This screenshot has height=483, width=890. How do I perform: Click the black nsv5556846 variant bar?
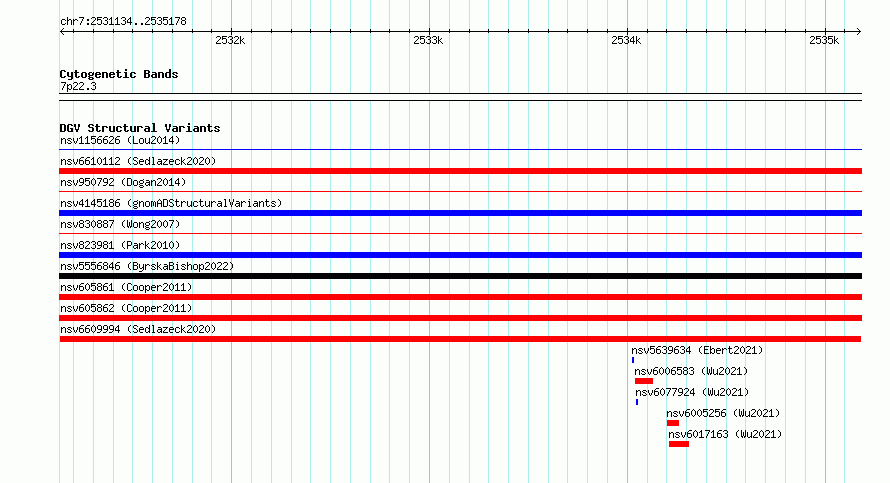point(460,276)
